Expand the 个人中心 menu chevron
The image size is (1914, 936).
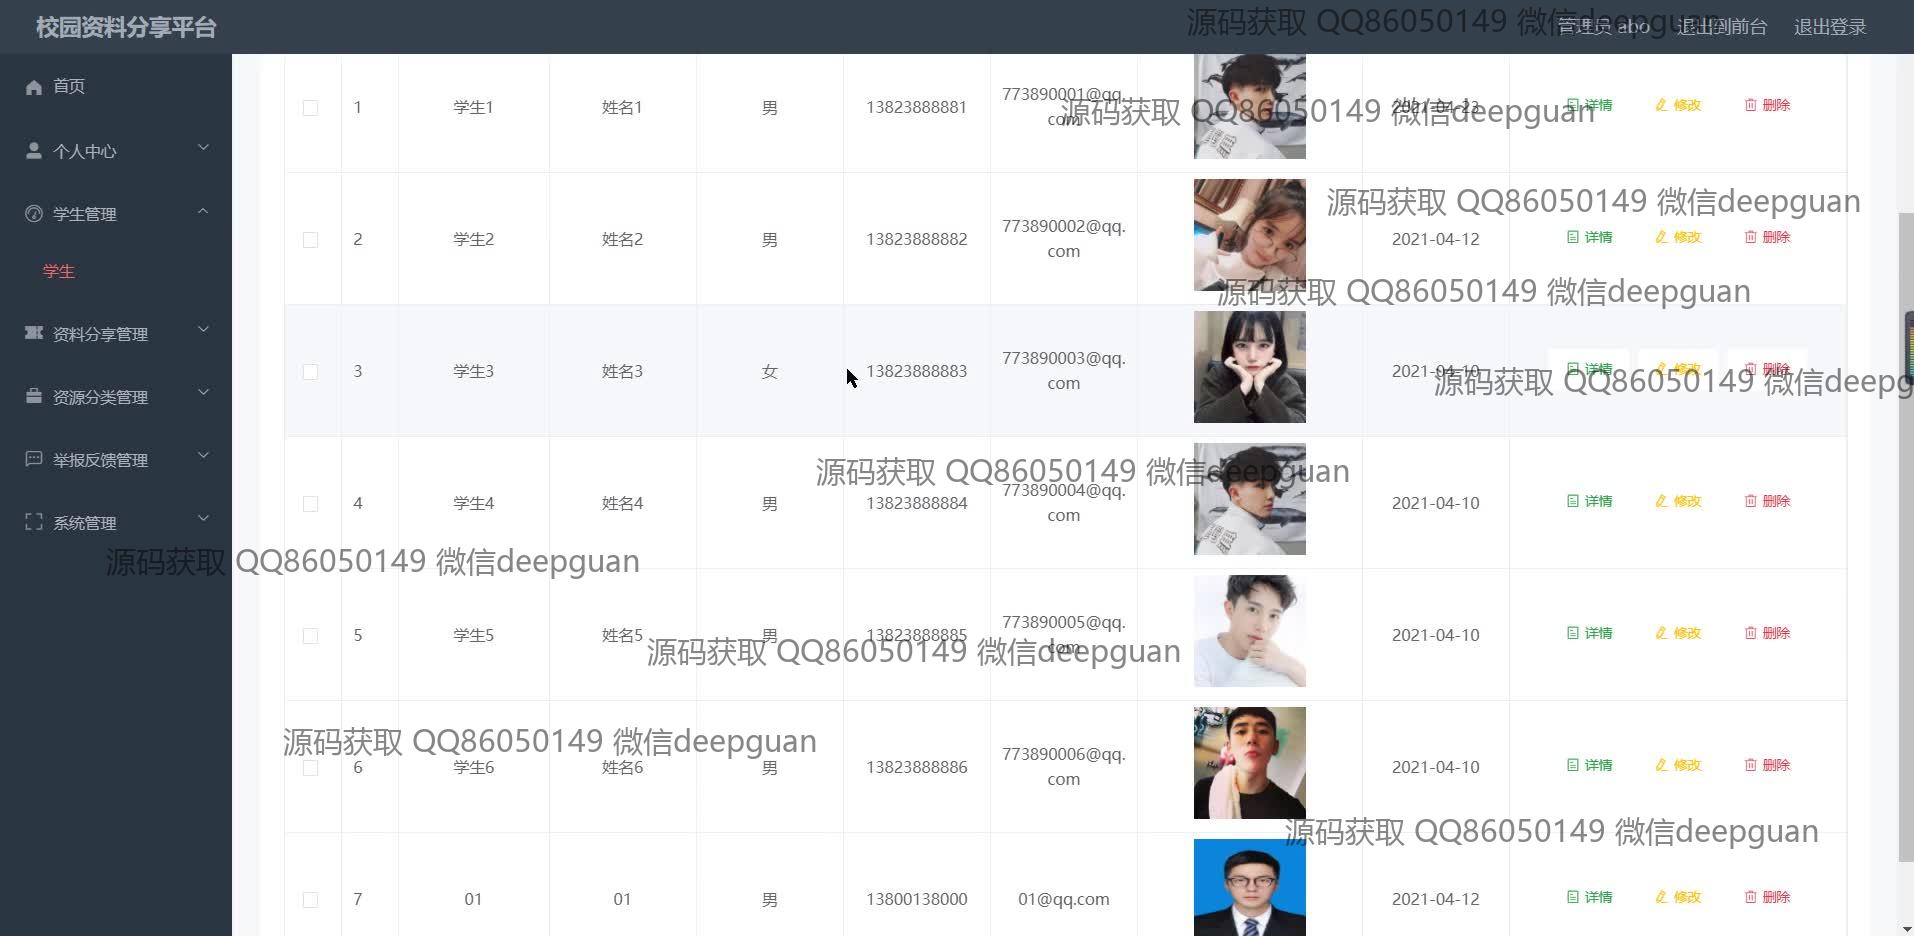click(x=203, y=148)
